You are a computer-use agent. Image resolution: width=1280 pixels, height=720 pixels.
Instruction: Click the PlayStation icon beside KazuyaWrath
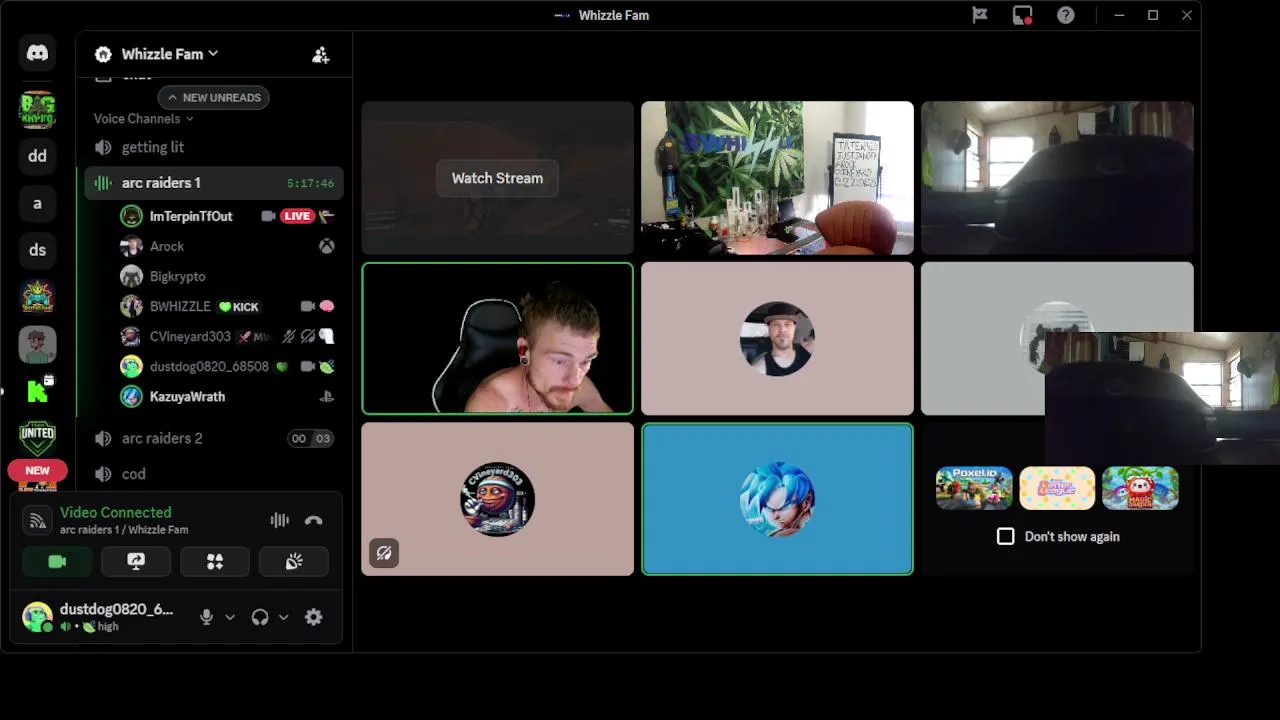click(326, 396)
